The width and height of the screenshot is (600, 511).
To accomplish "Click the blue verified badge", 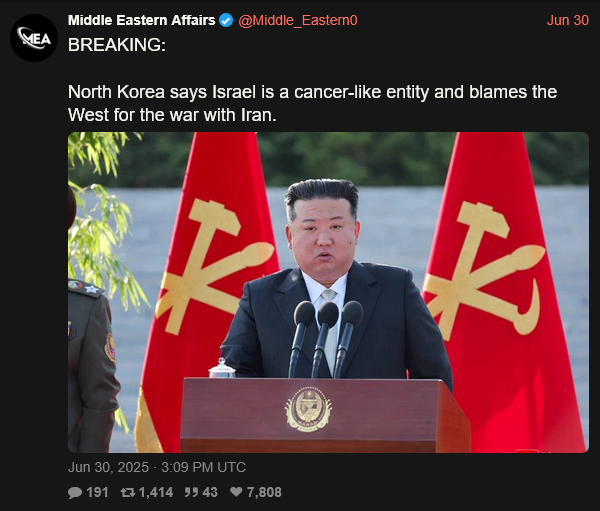I will pyautogui.click(x=226, y=20).
